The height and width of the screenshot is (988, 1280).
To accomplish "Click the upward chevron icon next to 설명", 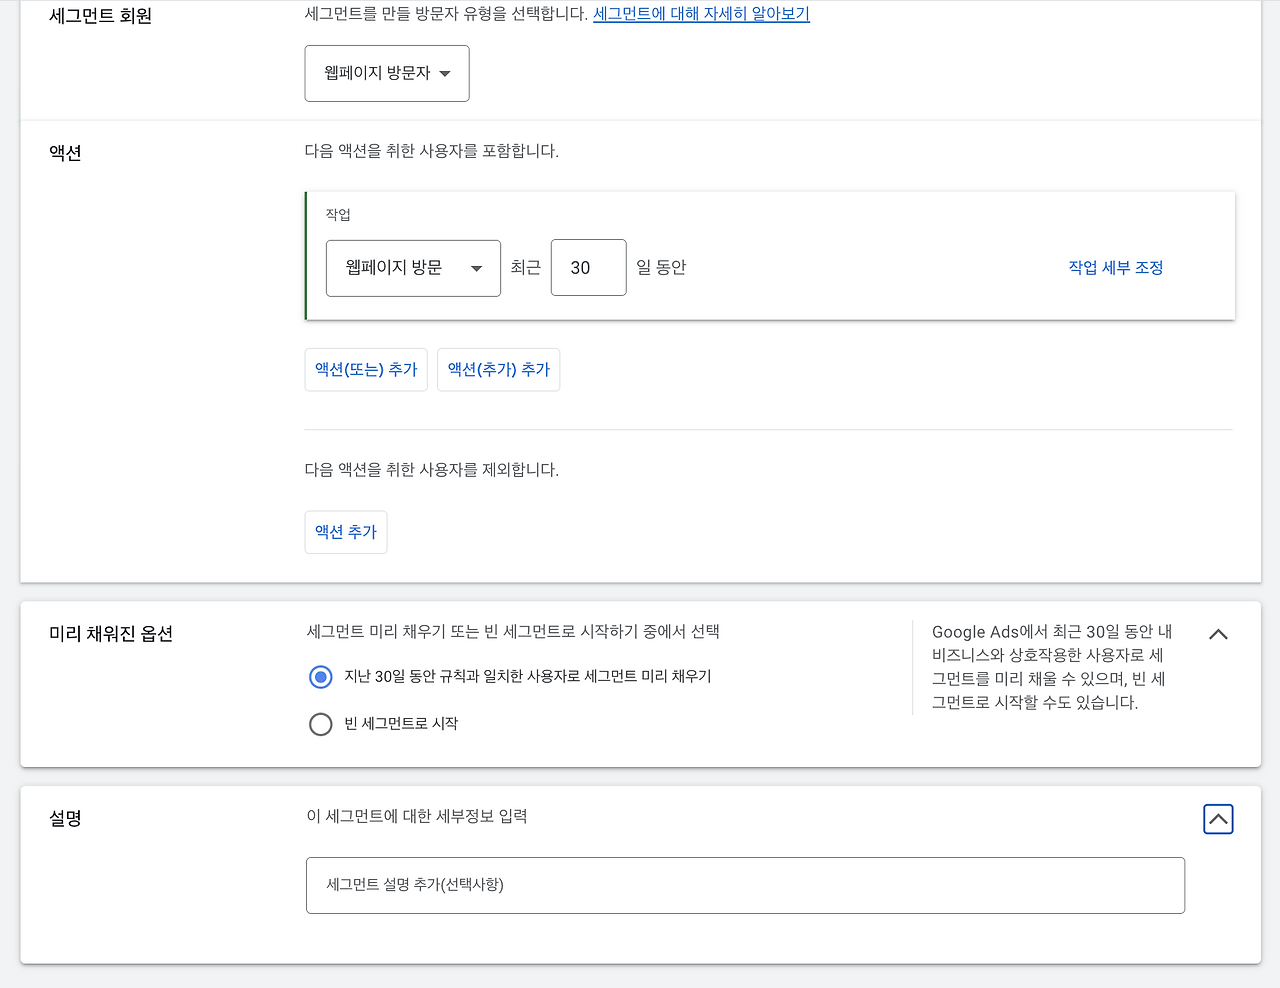I will (x=1218, y=818).
